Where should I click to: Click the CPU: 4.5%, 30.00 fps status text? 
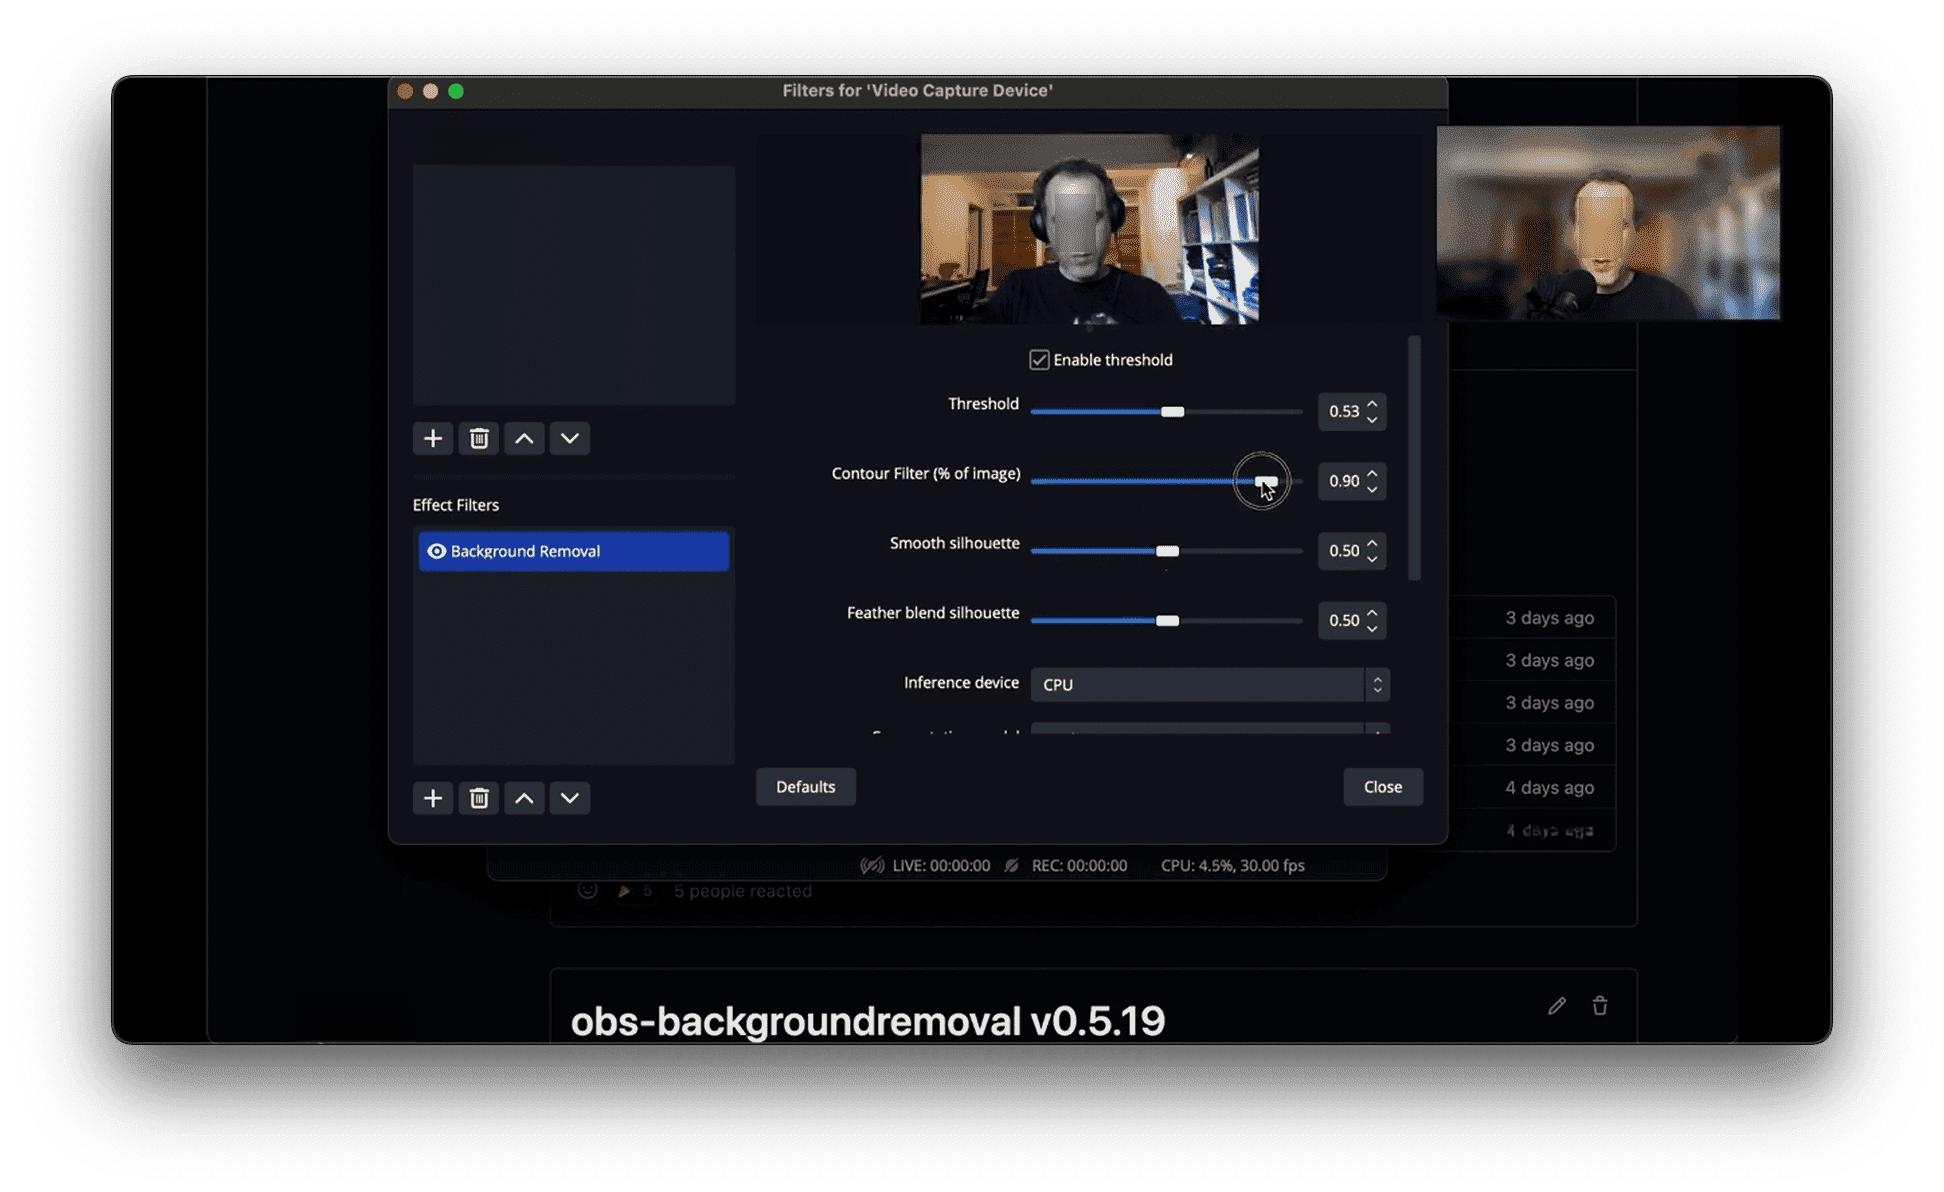(x=1232, y=866)
